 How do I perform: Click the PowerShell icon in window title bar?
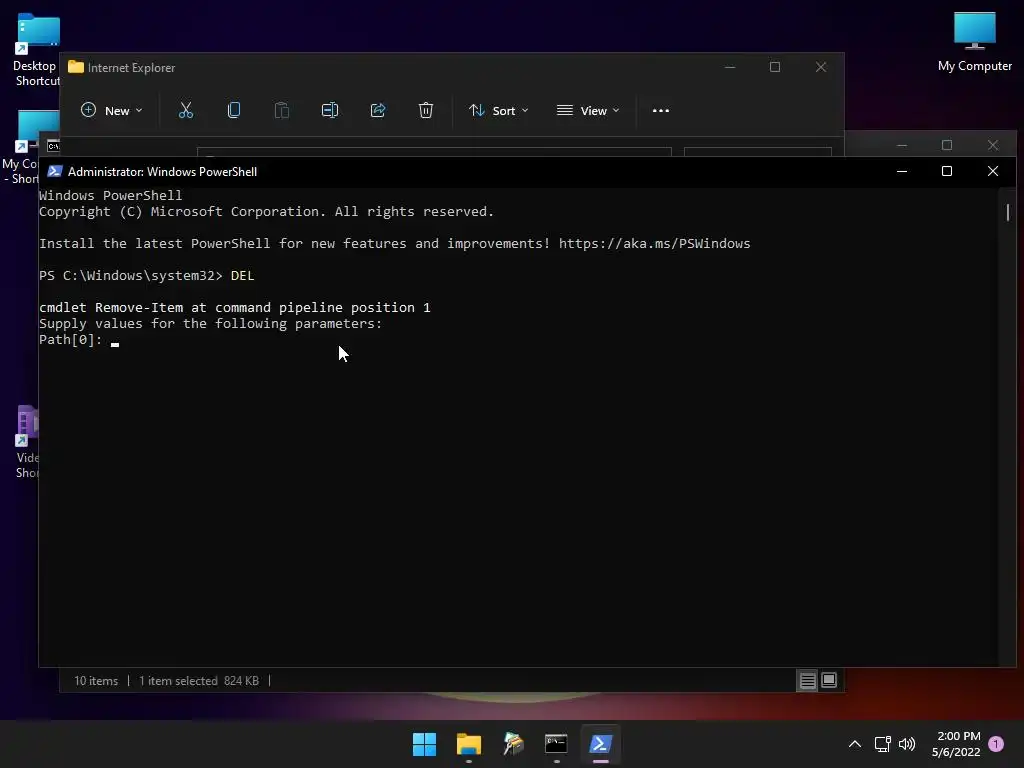coord(55,171)
